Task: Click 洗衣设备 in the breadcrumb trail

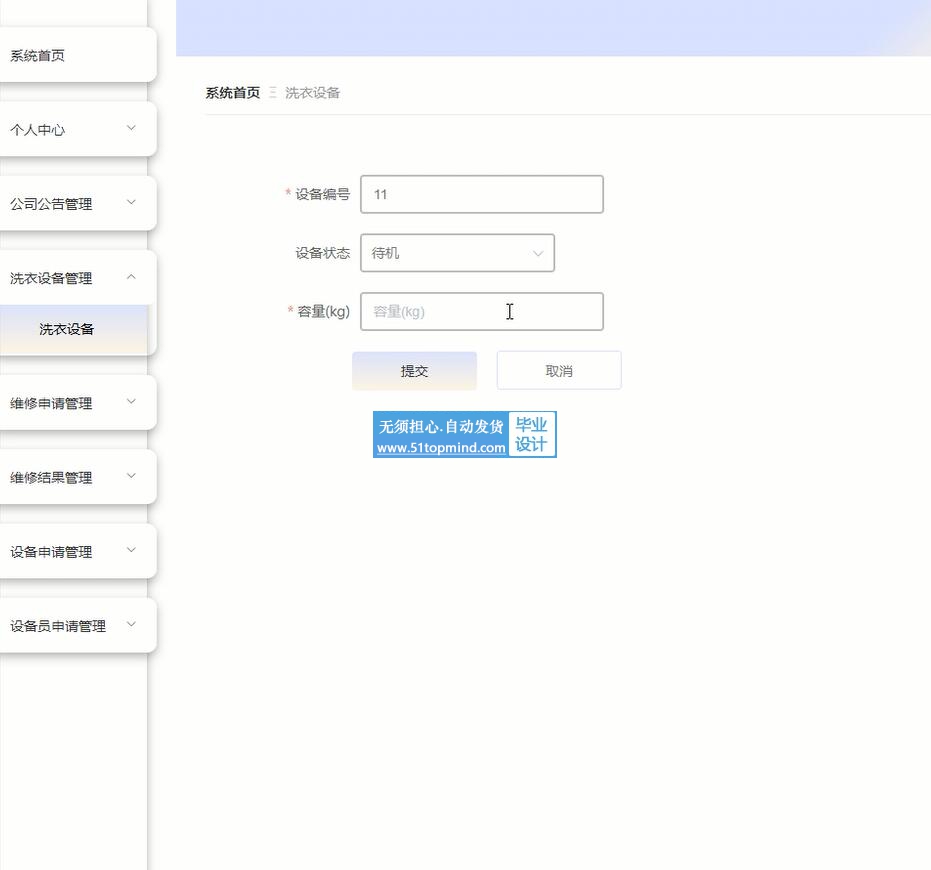Action: [312, 93]
